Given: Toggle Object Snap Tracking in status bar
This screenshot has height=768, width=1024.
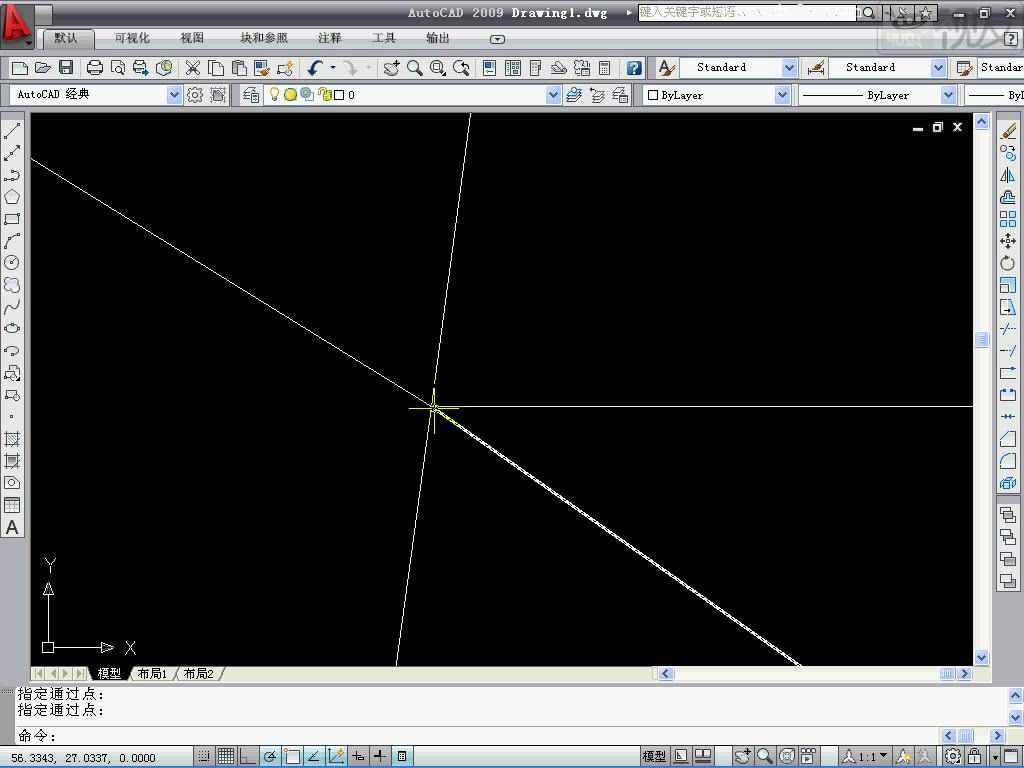Looking at the screenshot, I should [314, 756].
